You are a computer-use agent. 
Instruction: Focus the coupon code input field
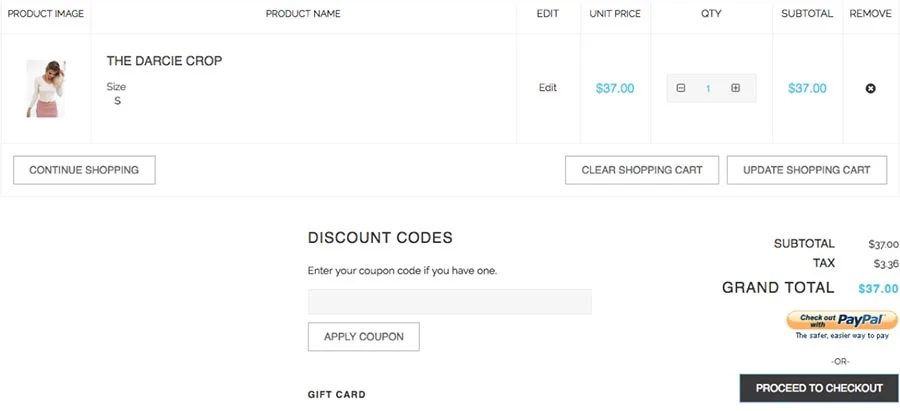coord(449,302)
